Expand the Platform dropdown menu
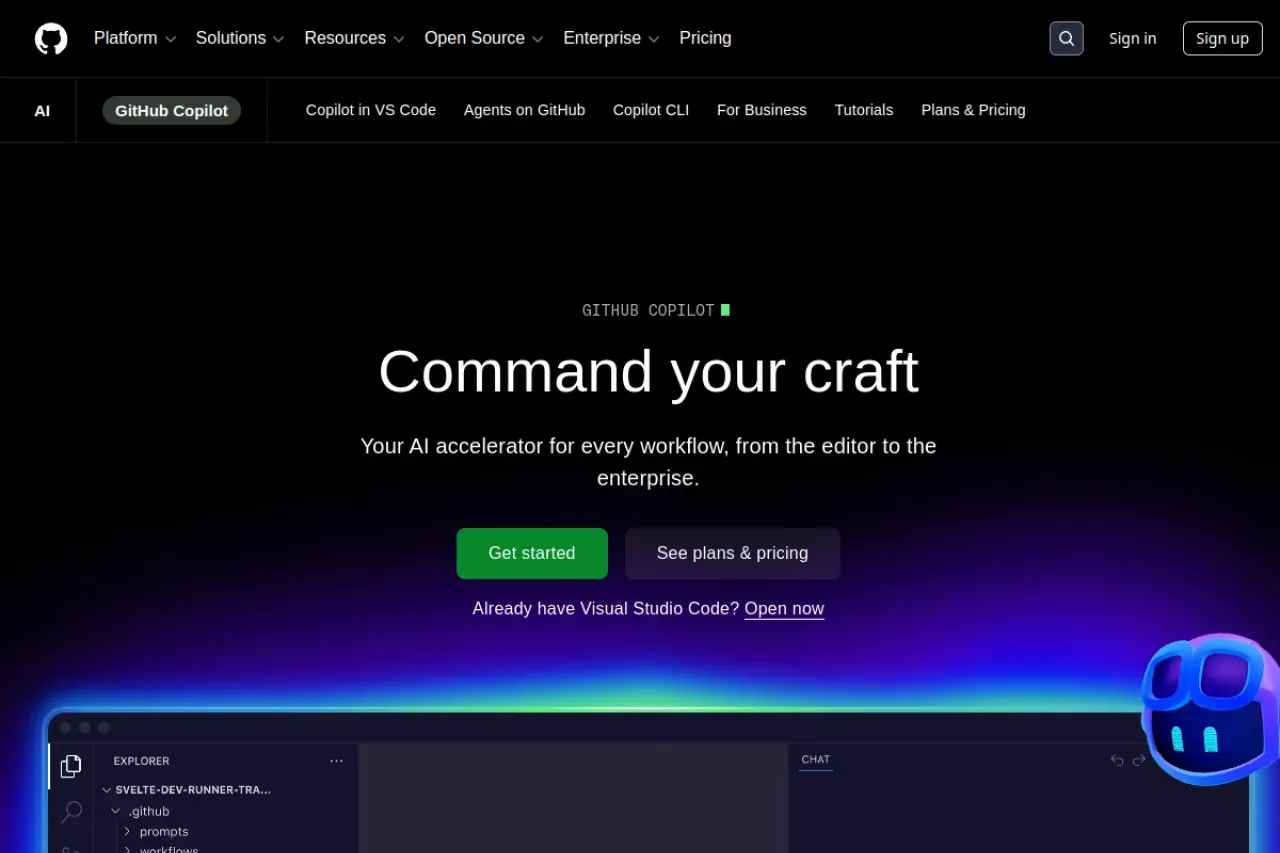 pyautogui.click(x=135, y=38)
